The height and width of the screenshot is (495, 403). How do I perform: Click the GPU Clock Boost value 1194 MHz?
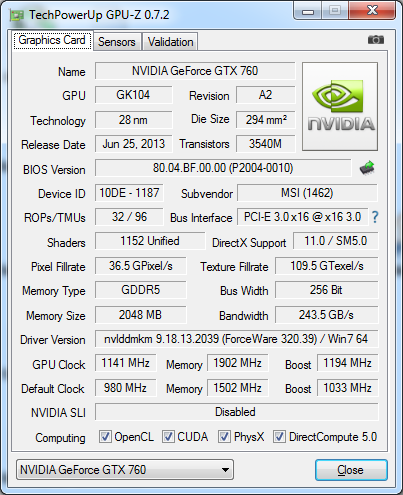348,363
